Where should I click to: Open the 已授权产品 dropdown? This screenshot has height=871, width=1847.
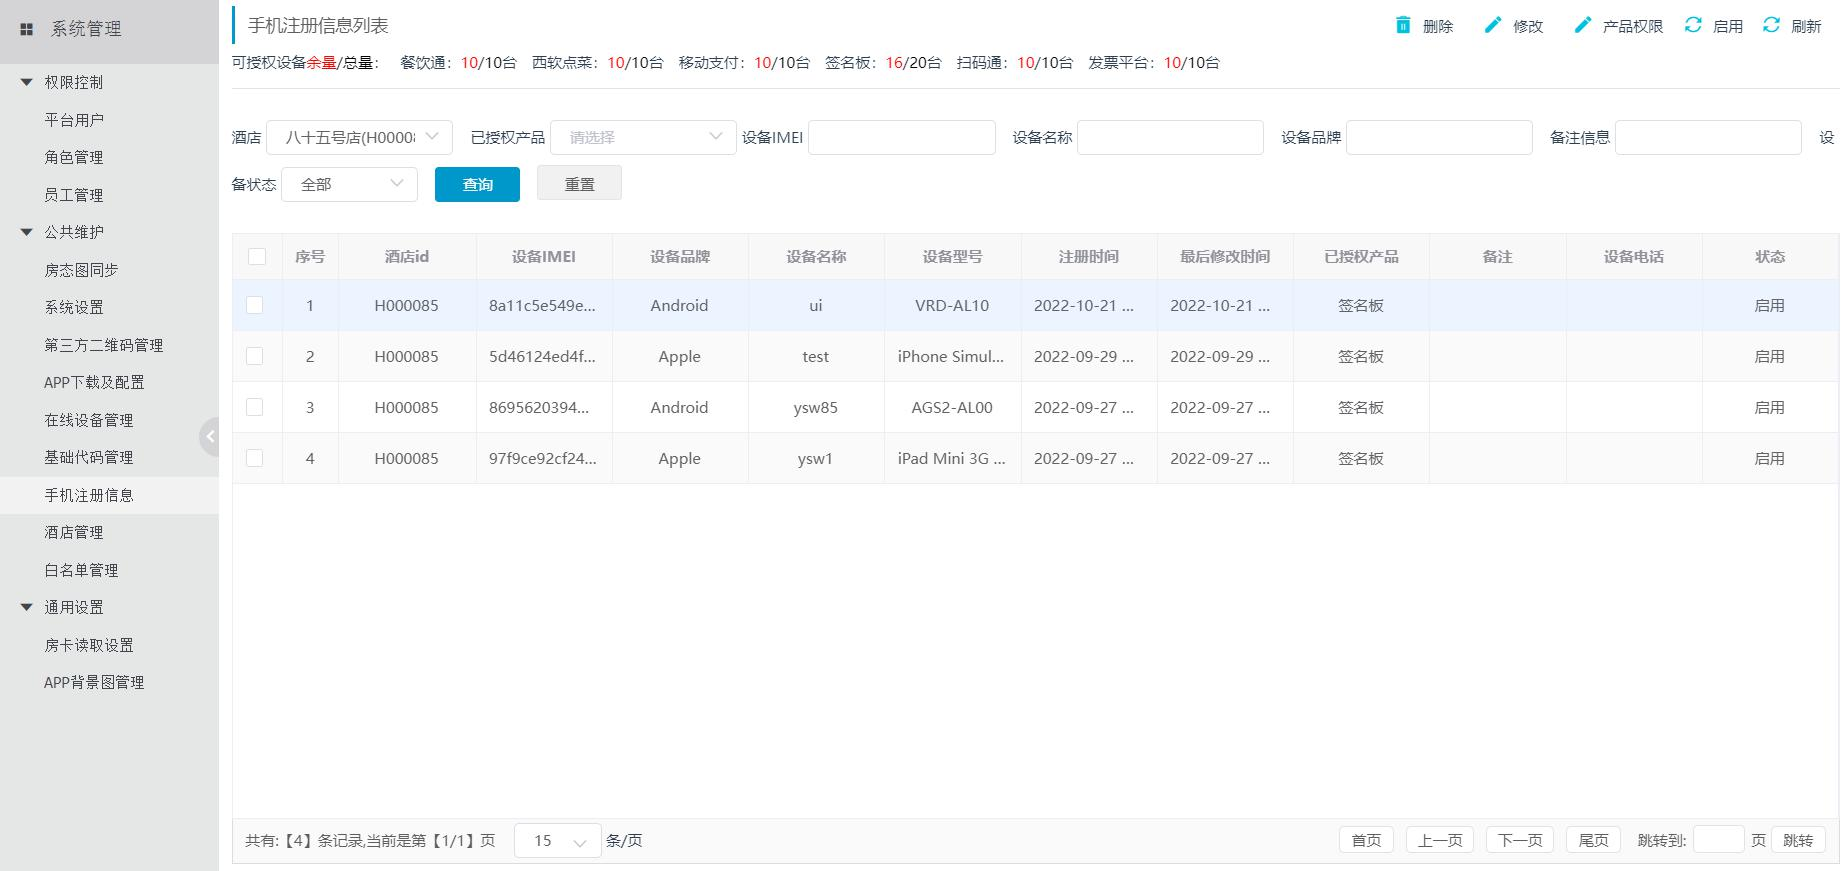pos(643,138)
